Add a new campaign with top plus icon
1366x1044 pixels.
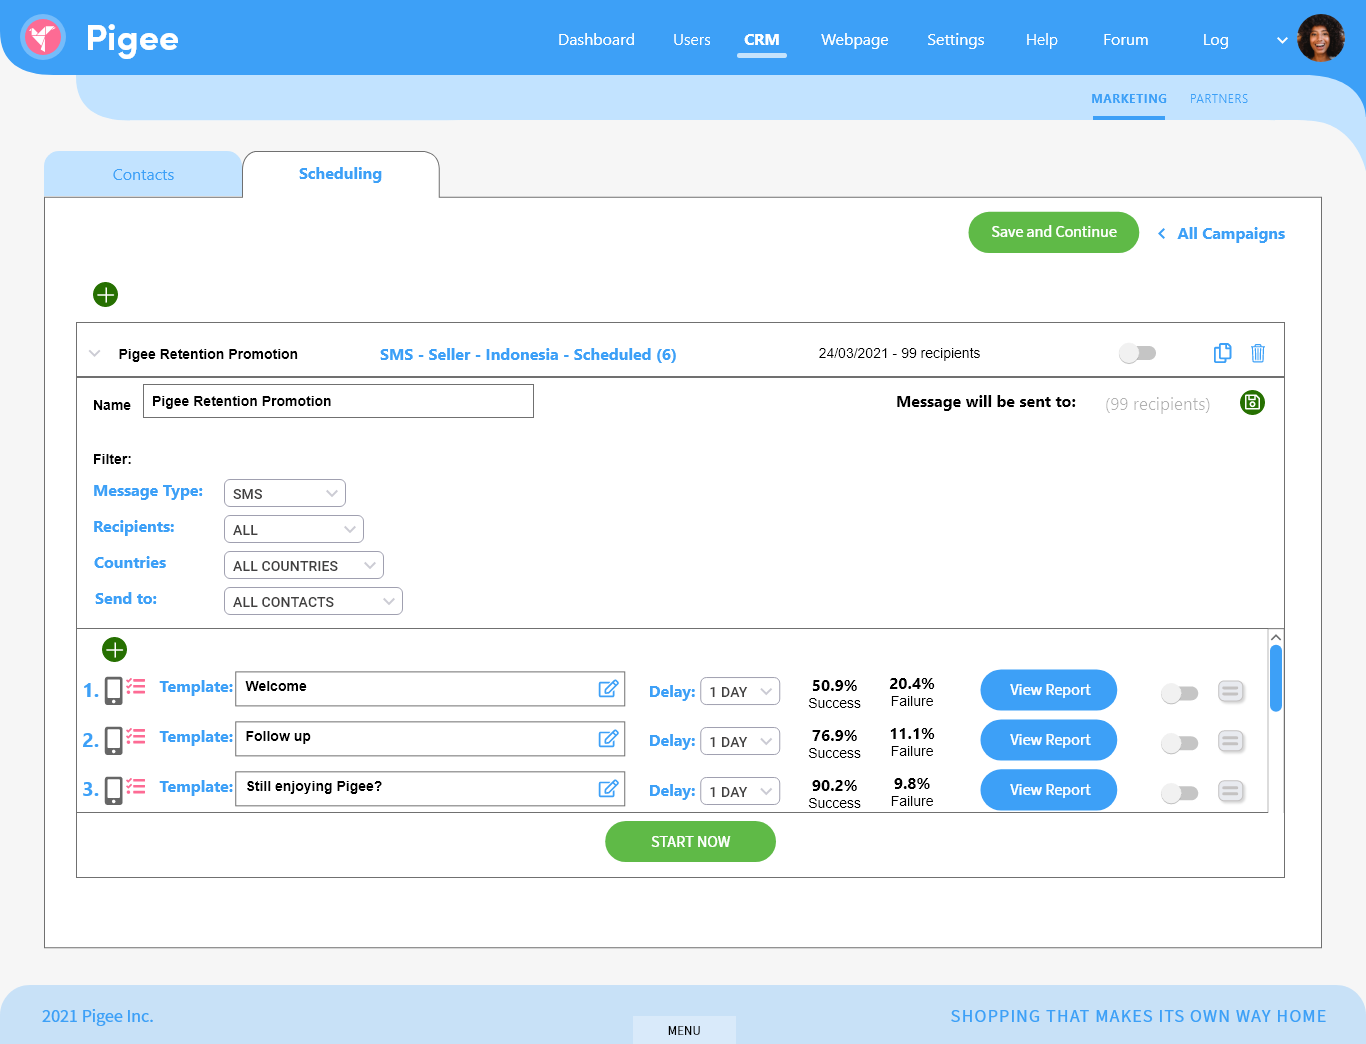105,294
